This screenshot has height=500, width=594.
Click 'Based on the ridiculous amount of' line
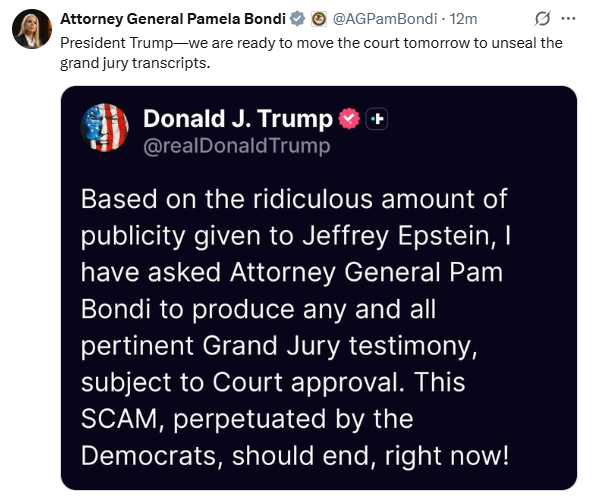click(x=294, y=199)
